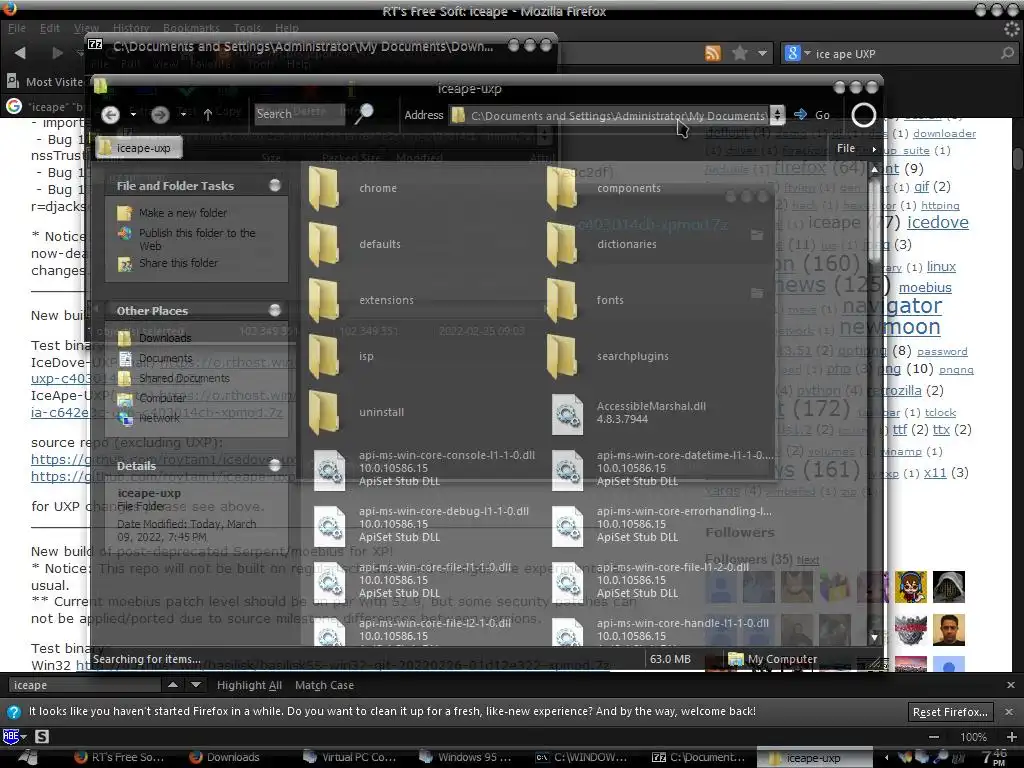Open the Address bar dropdown

777,115
